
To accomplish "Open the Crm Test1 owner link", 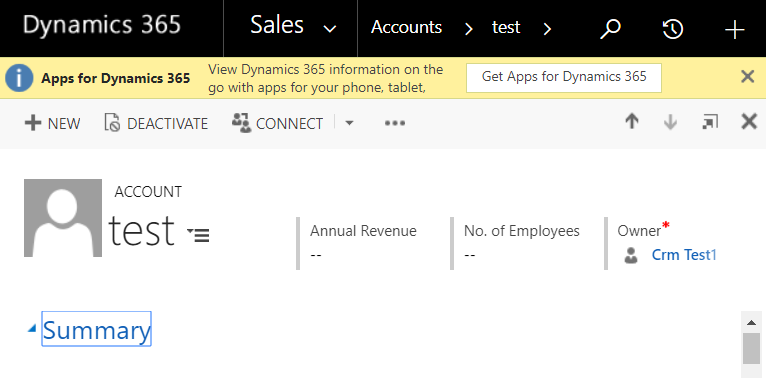I will 684,255.
